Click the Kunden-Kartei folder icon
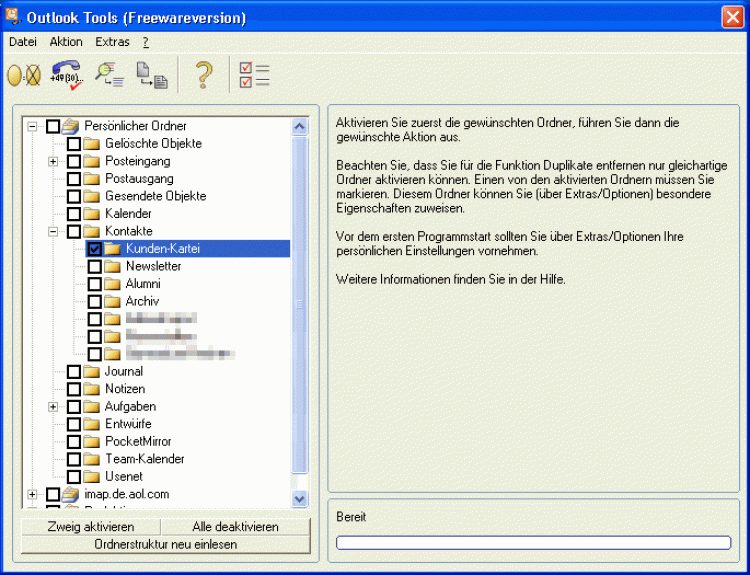Viewport: 750px width, 575px height. point(112,249)
